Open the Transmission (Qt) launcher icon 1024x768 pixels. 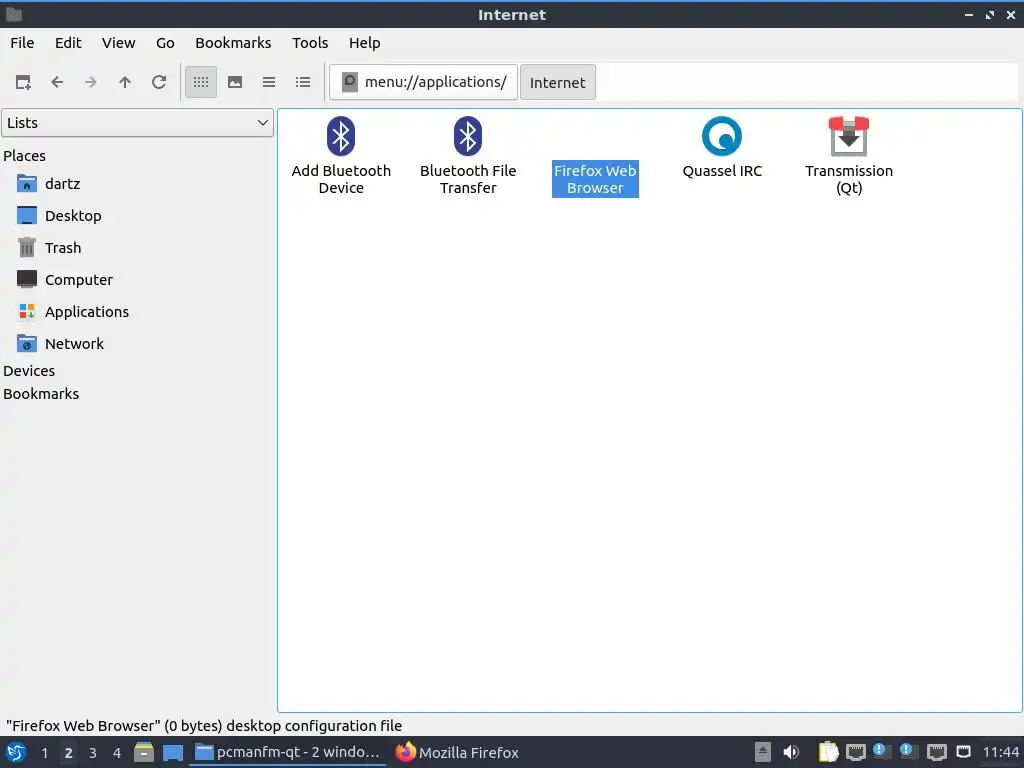[848, 136]
